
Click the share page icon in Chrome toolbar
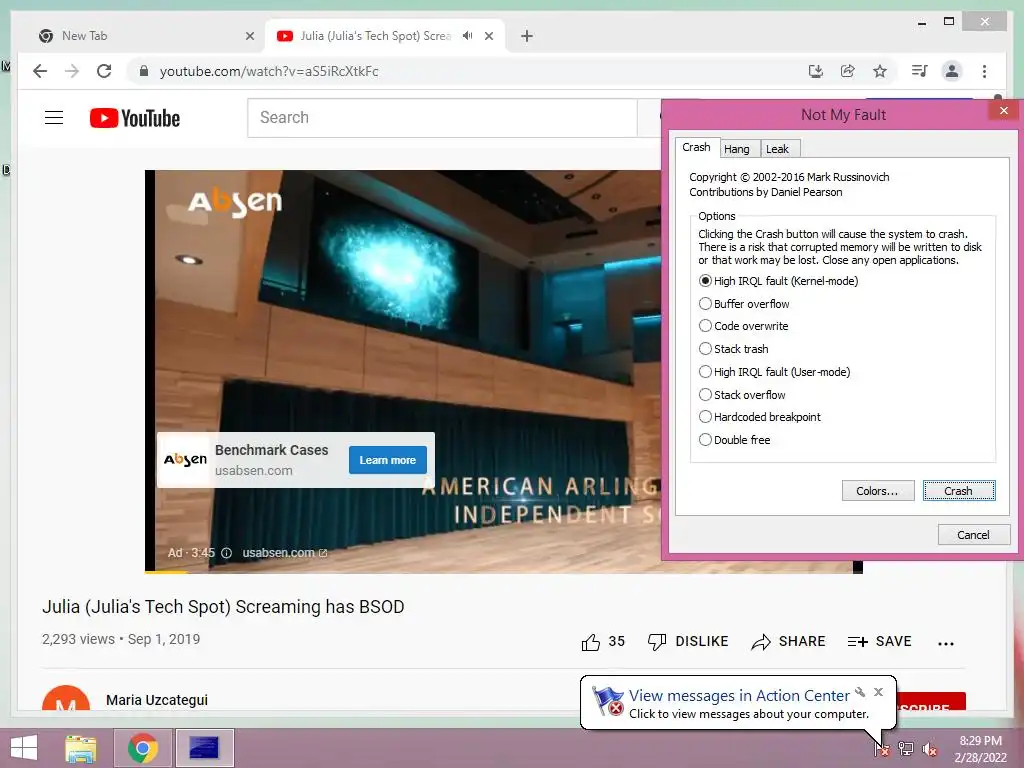pos(848,71)
